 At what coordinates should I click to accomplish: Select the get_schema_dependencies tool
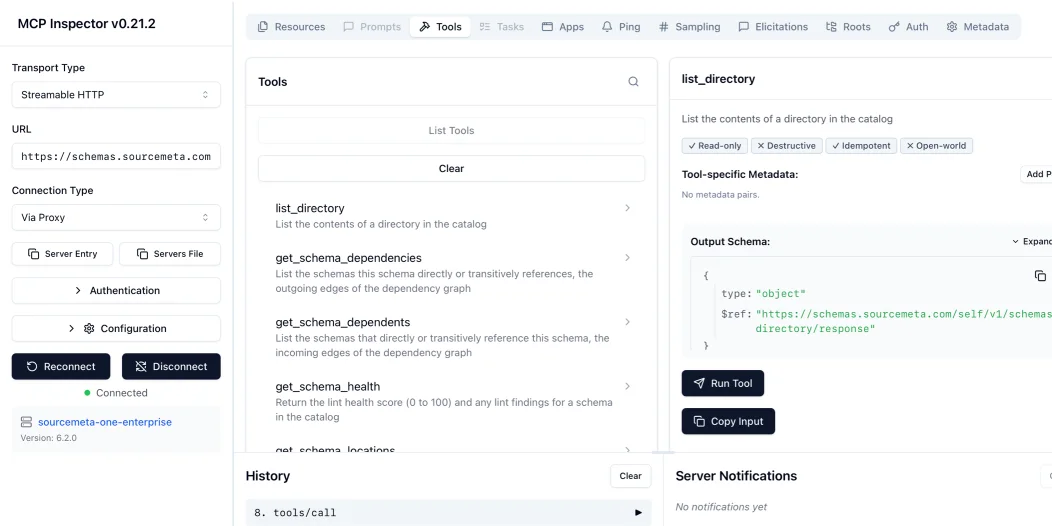click(452, 272)
